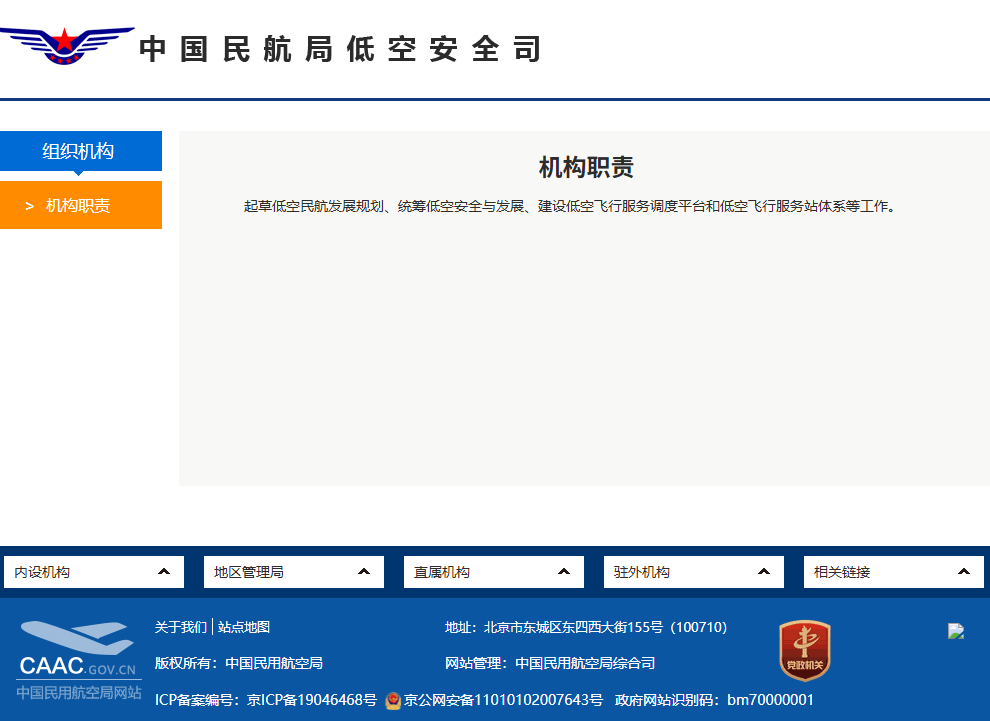Click the address text 北京市东城区东四西大街155号
Screen dimensions: 990x721
573,628
